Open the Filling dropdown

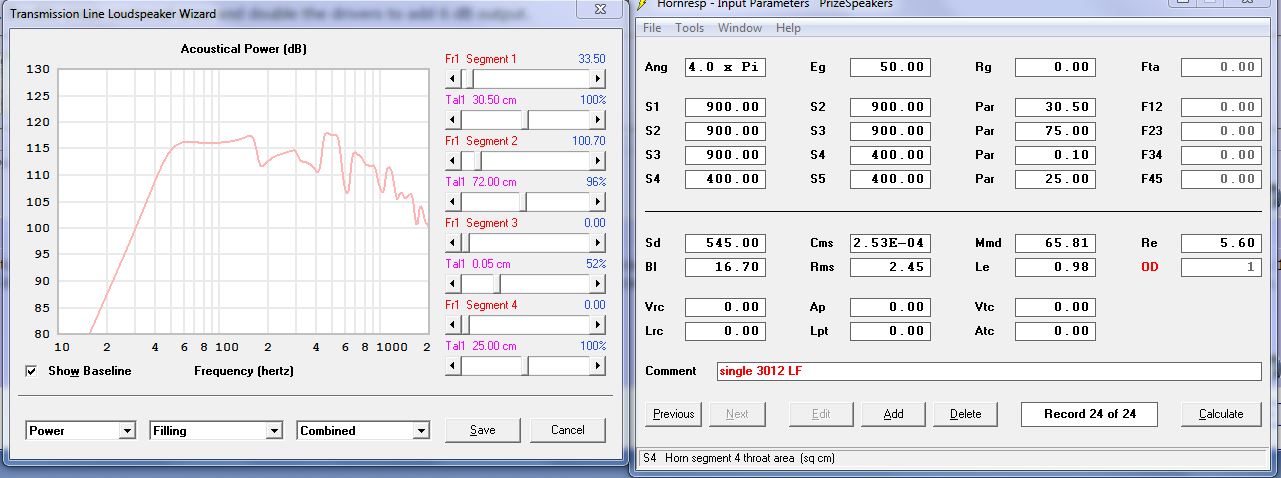(x=217, y=431)
